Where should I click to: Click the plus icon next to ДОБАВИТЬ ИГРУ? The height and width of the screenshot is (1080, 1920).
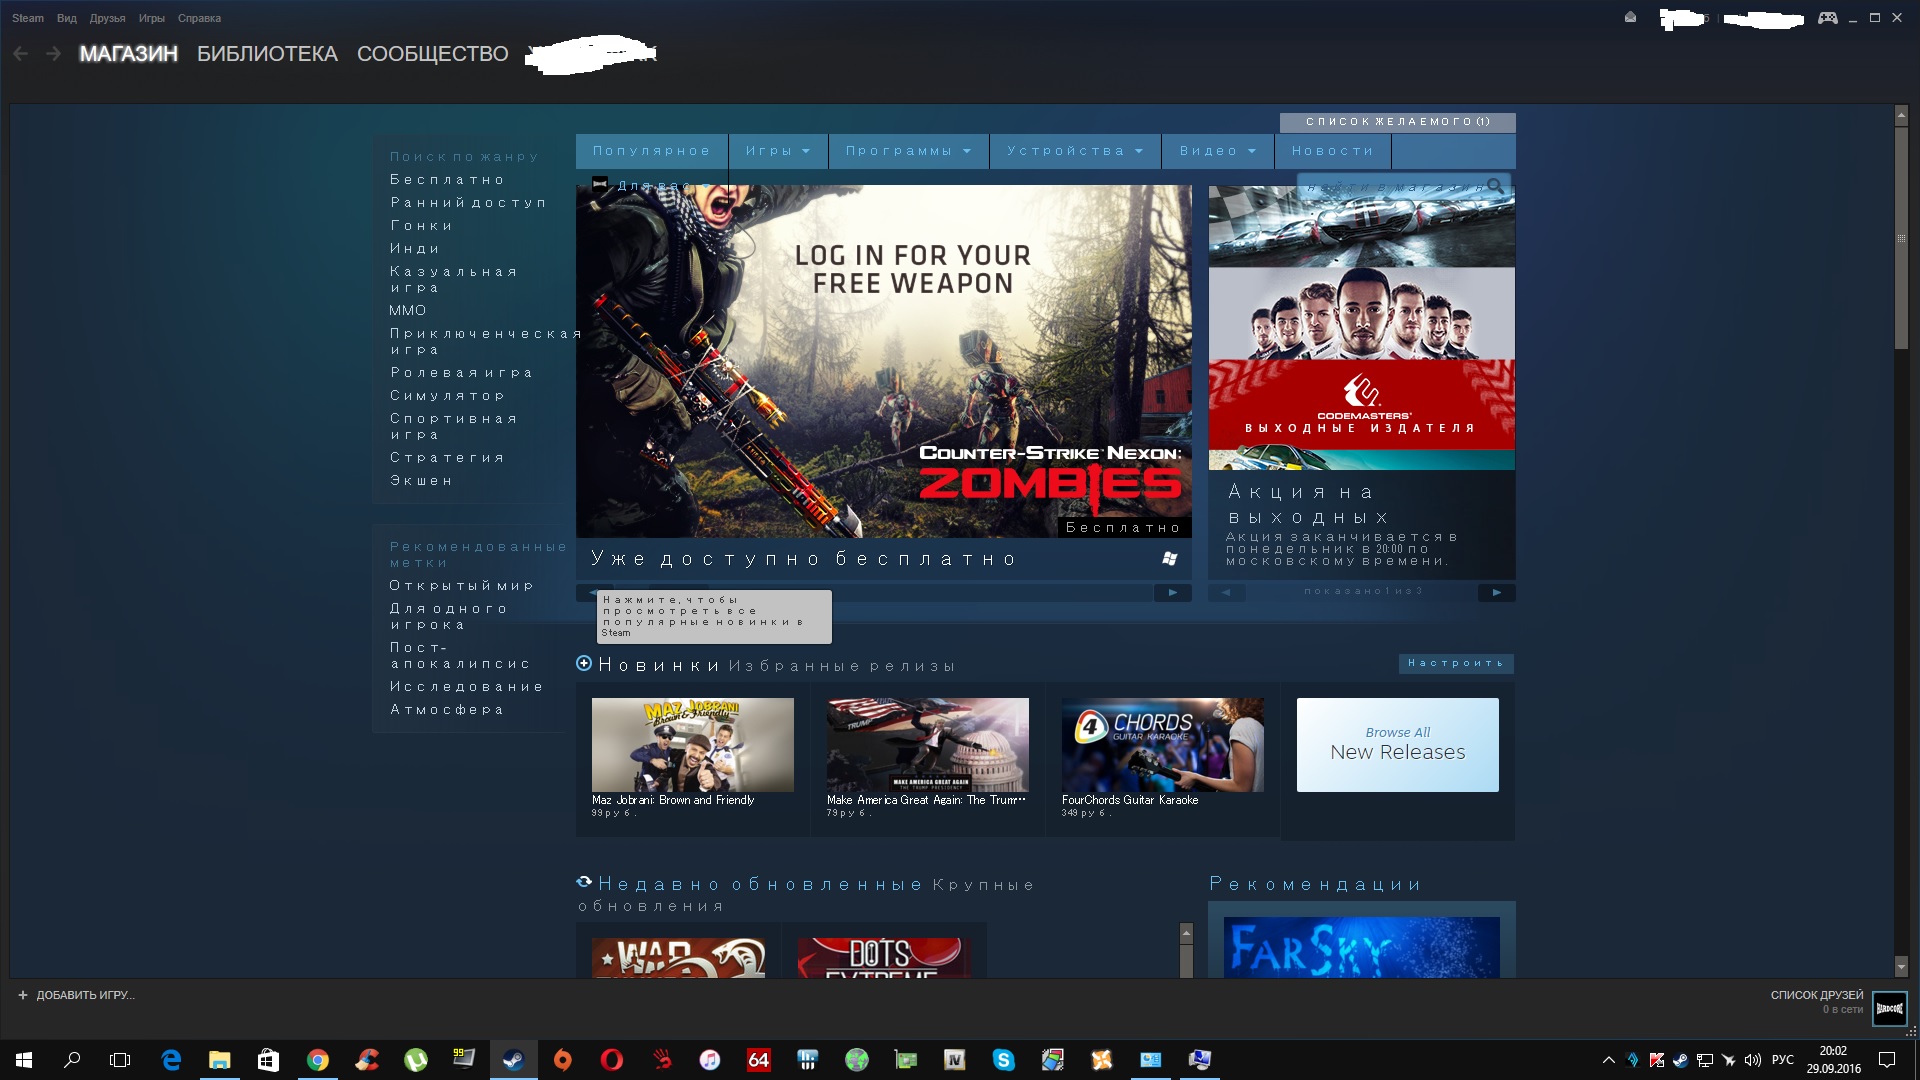23,995
